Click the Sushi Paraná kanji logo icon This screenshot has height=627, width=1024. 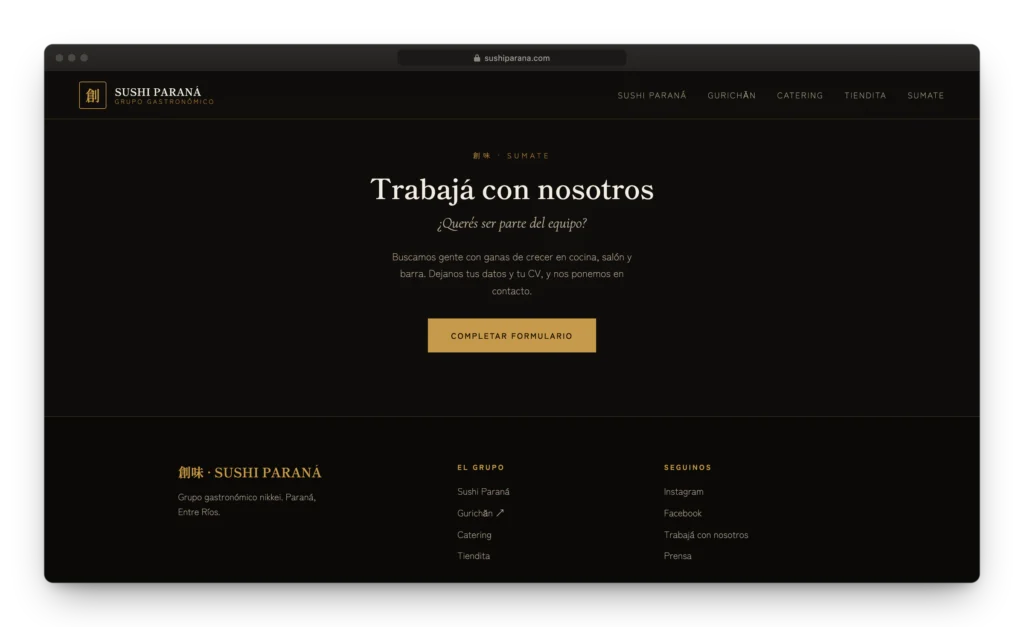tap(93, 95)
